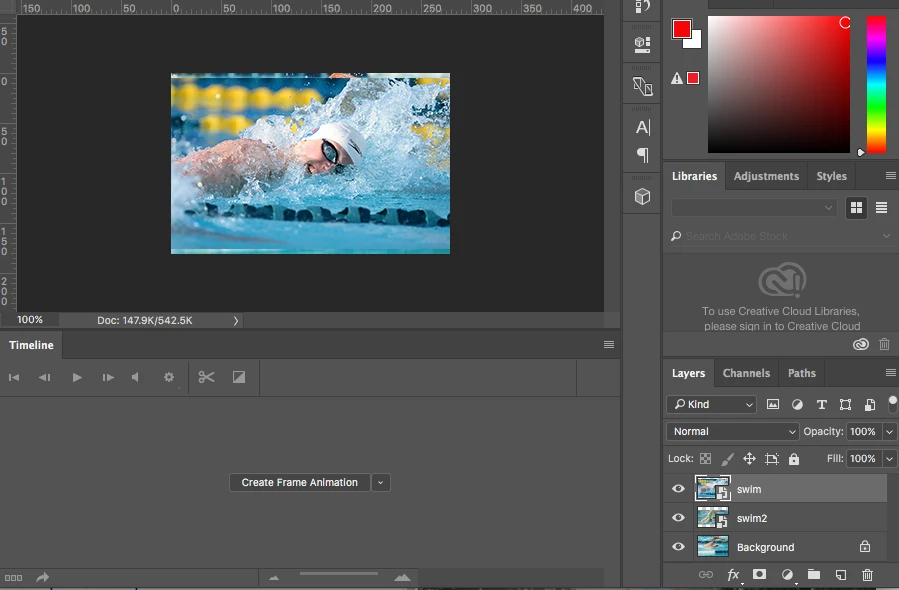Hide the swim layer
This screenshot has width=899, height=590.
tap(678, 489)
